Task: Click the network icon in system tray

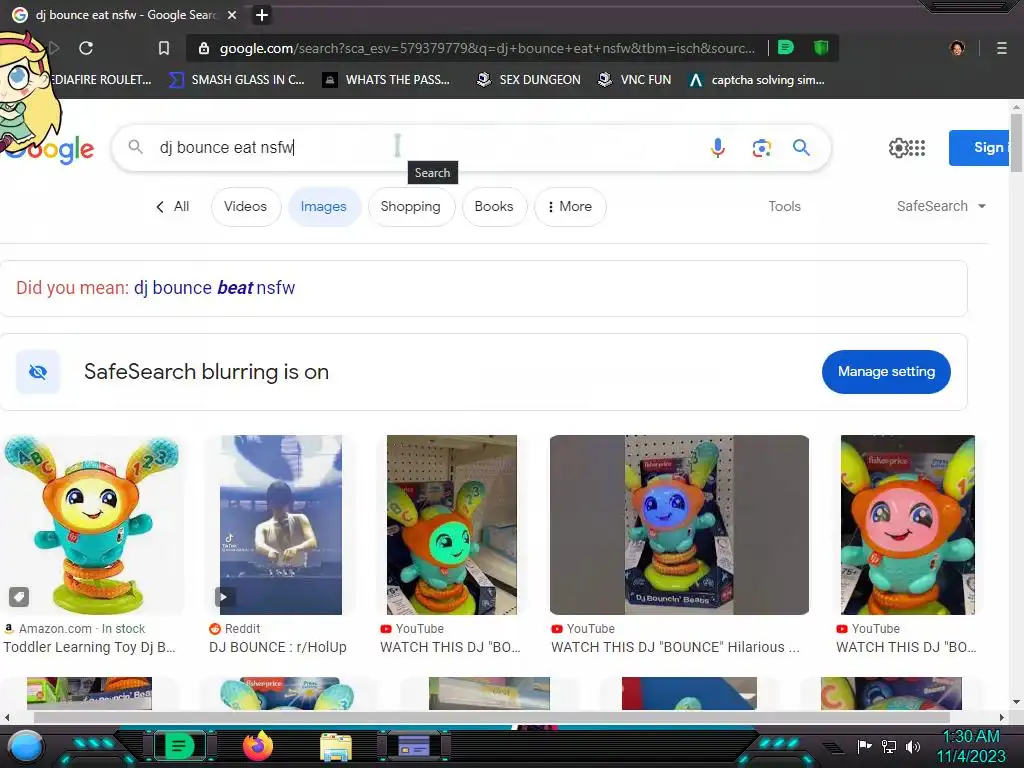Action: click(889, 746)
